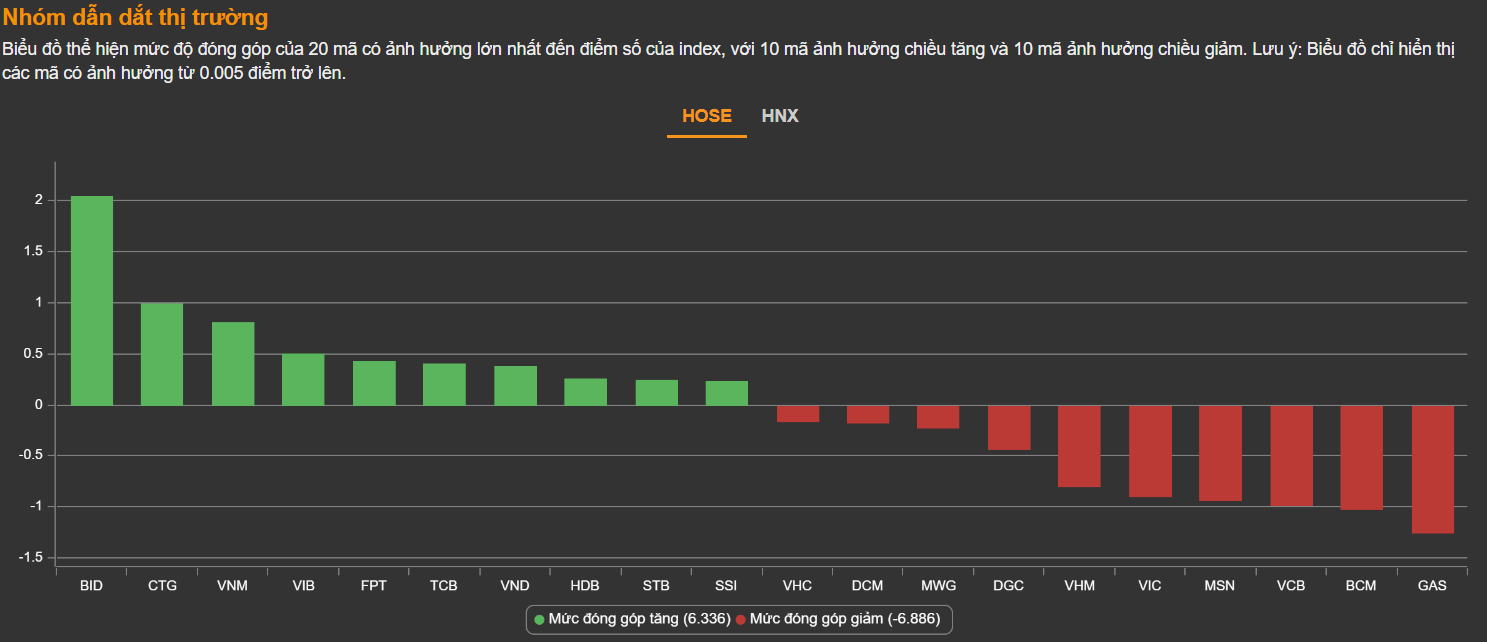Select the green VIB bar
Screen dimensions: 1487x642
click(x=303, y=379)
